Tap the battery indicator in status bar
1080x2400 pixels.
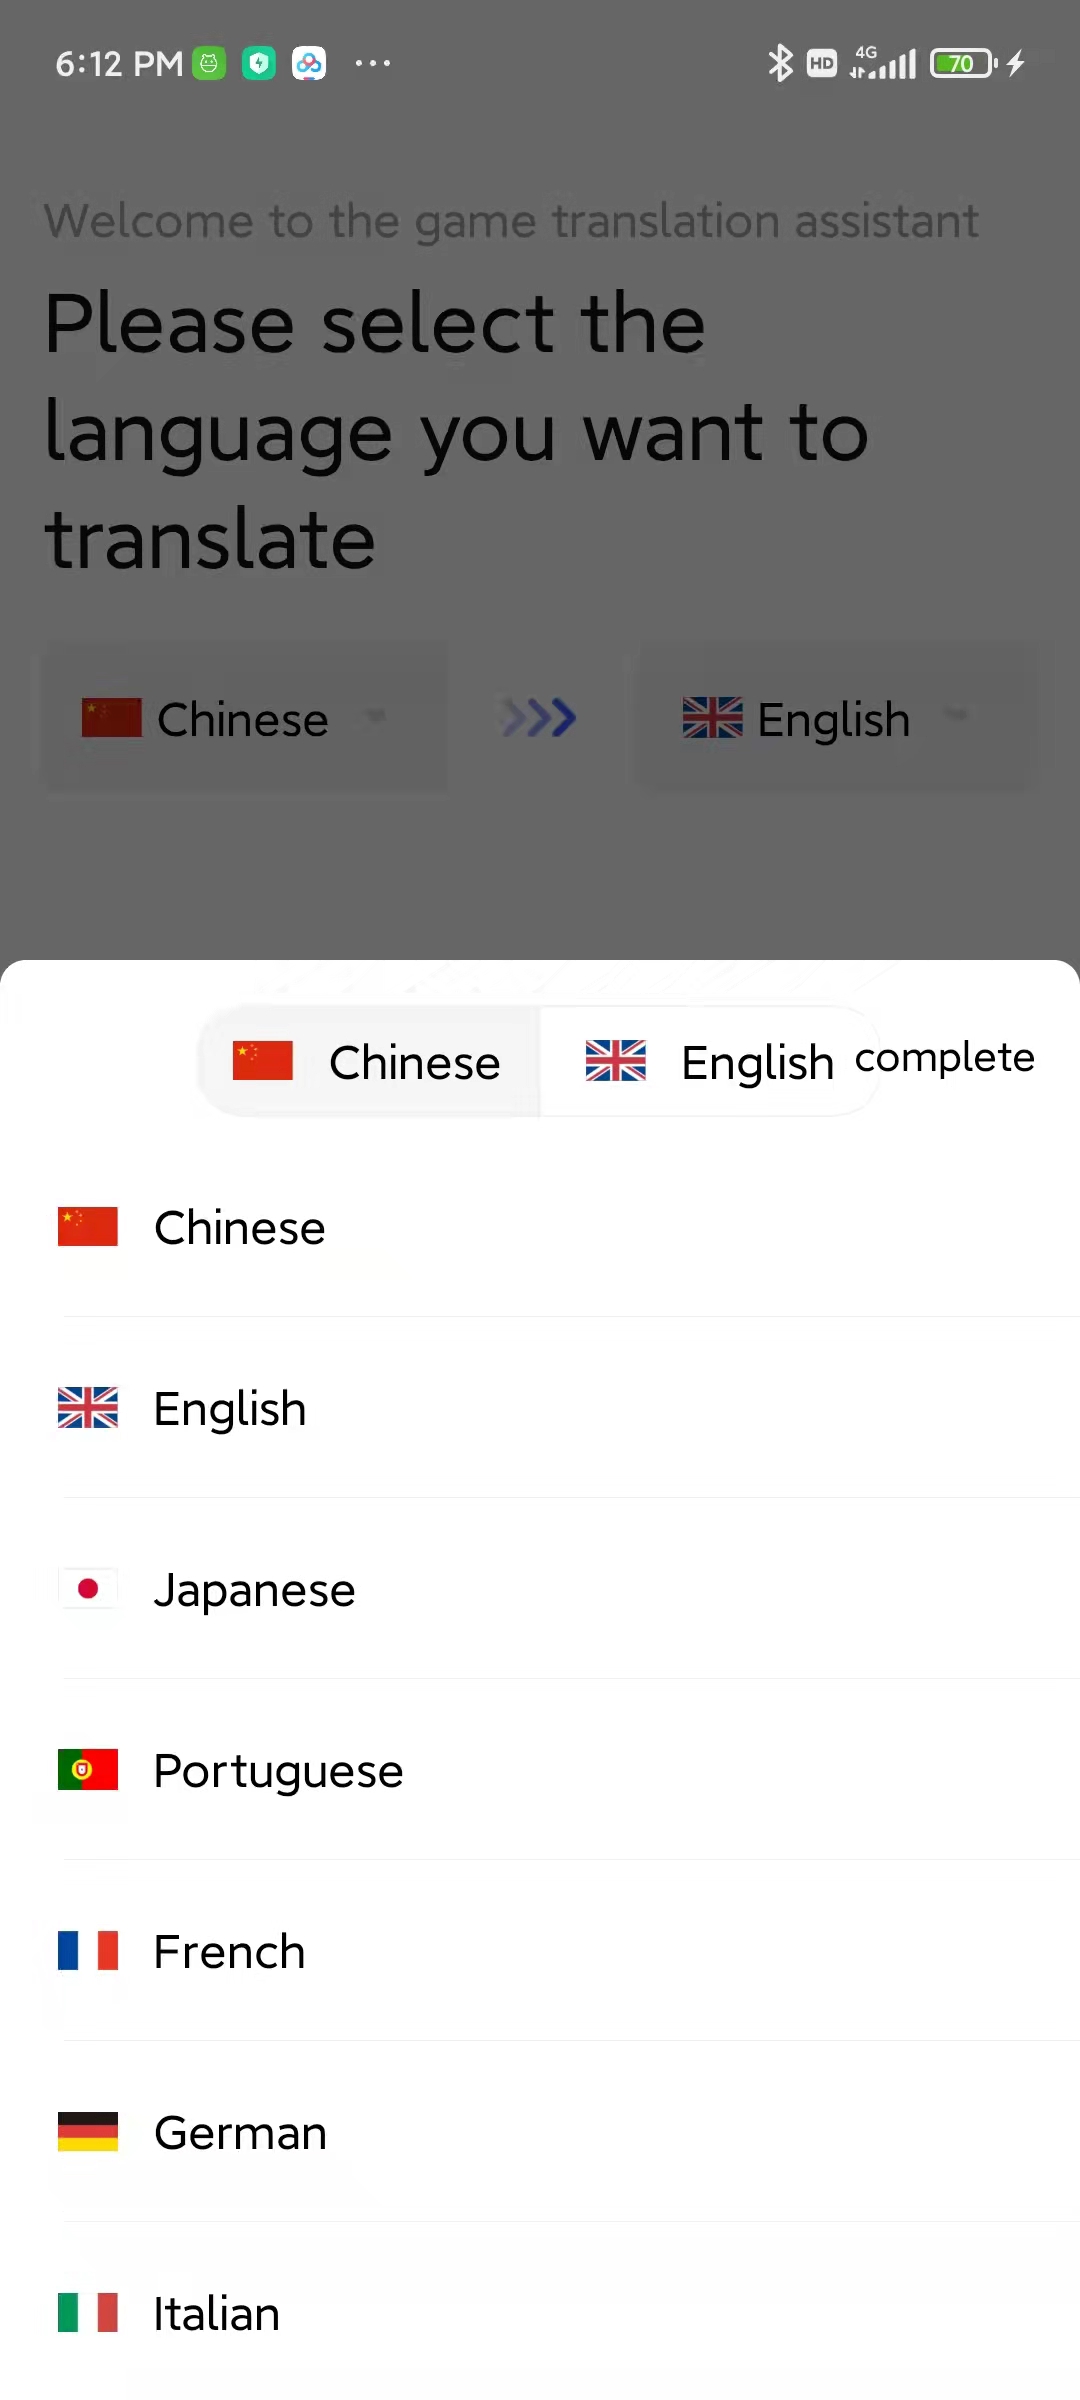click(964, 63)
